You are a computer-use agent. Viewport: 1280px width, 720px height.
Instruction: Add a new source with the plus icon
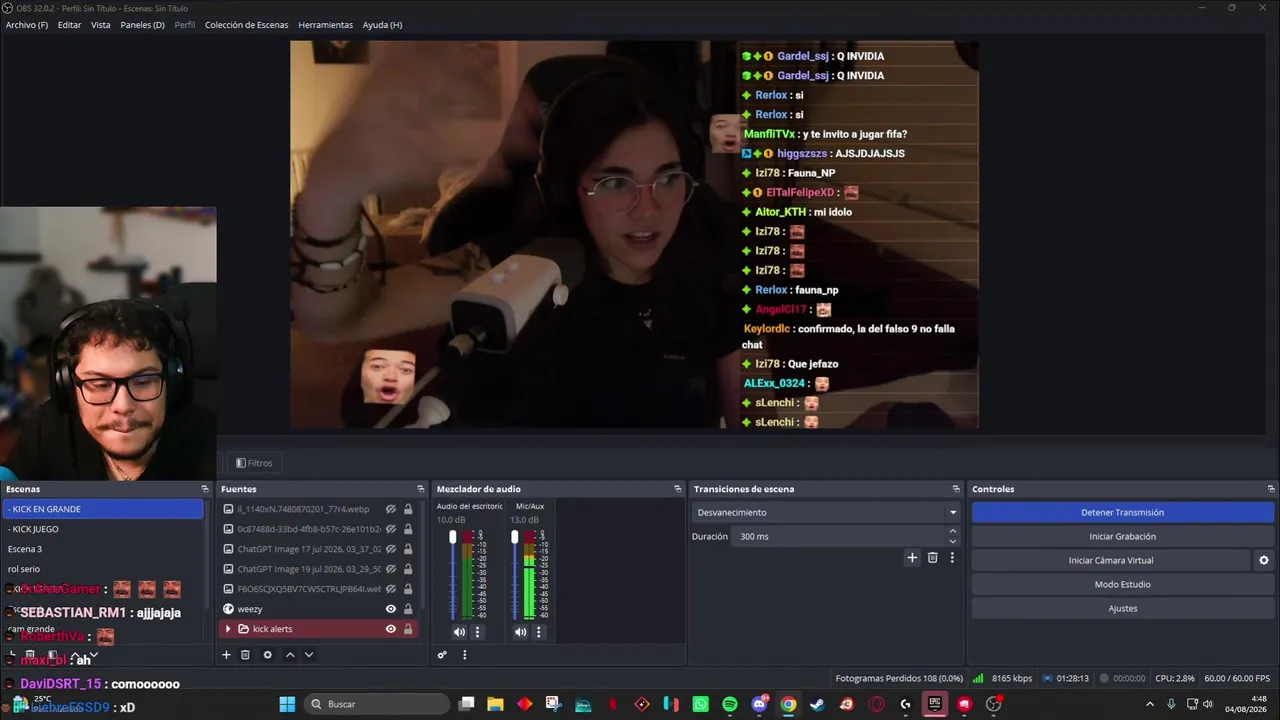(226, 655)
